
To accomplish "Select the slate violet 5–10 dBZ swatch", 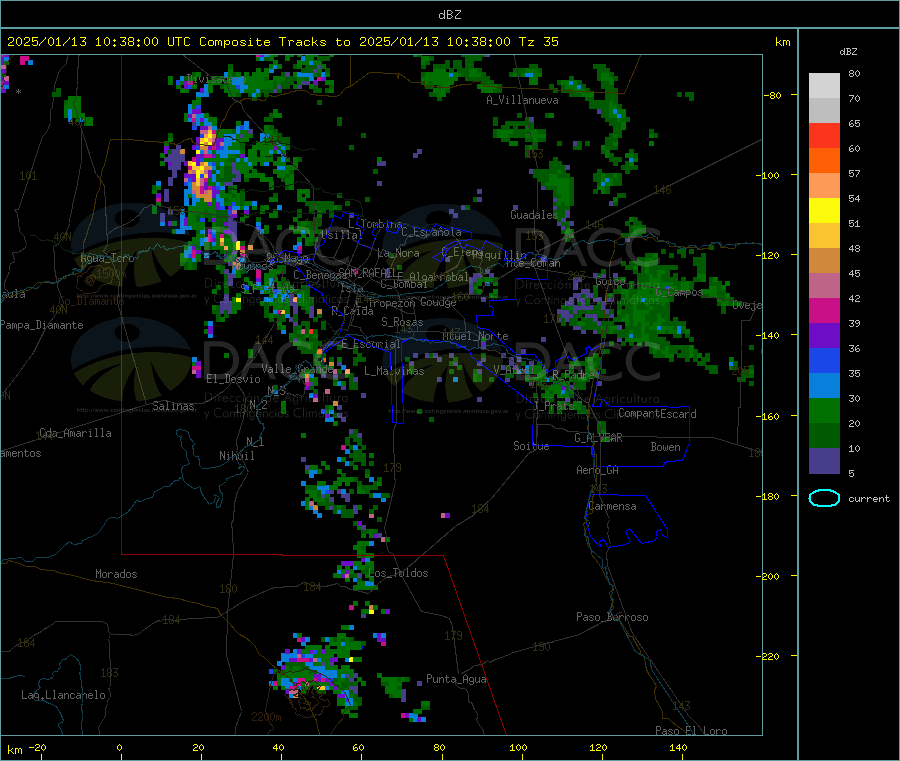I will click(x=824, y=461).
